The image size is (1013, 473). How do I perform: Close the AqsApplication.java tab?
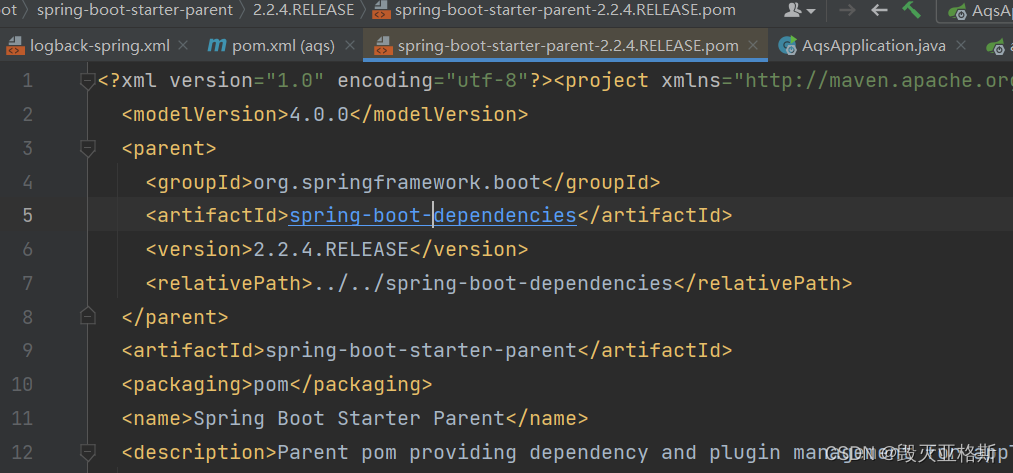pyautogui.click(x=961, y=45)
